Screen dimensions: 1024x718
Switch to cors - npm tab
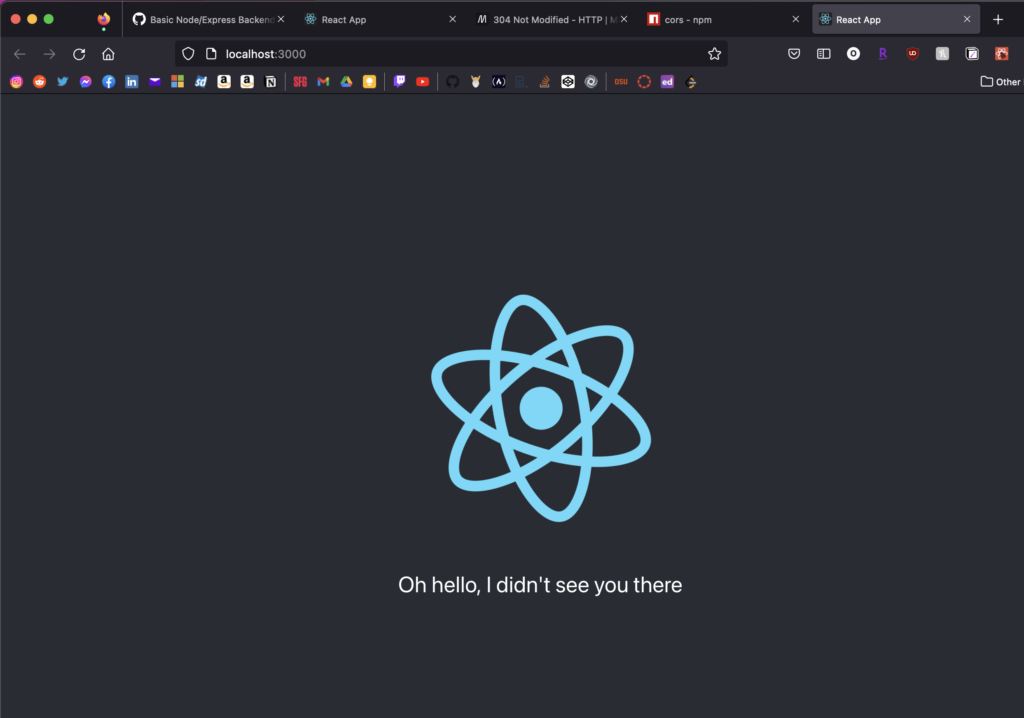coord(725,20)
